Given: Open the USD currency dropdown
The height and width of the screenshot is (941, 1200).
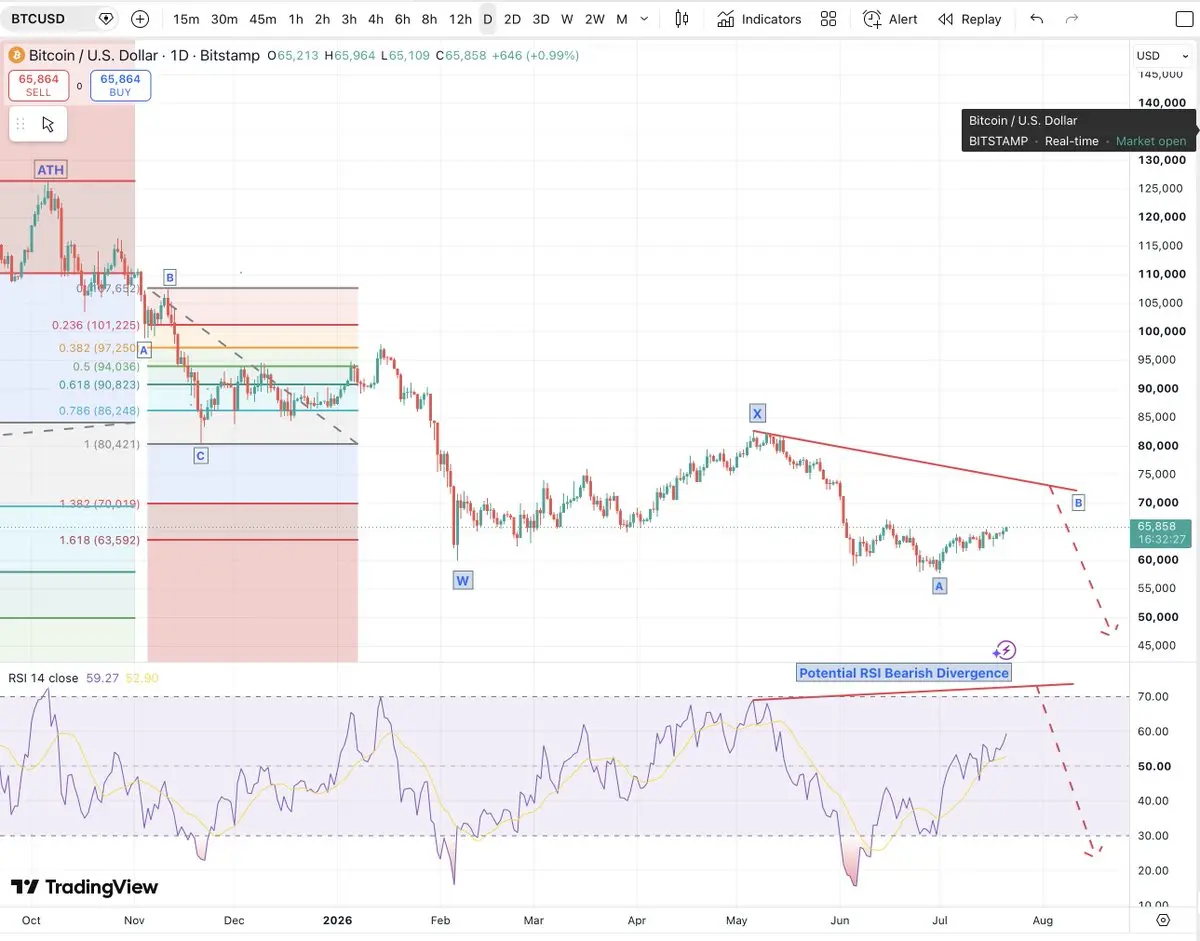Looking at the screenshot, I should (x=1161, y=55).
